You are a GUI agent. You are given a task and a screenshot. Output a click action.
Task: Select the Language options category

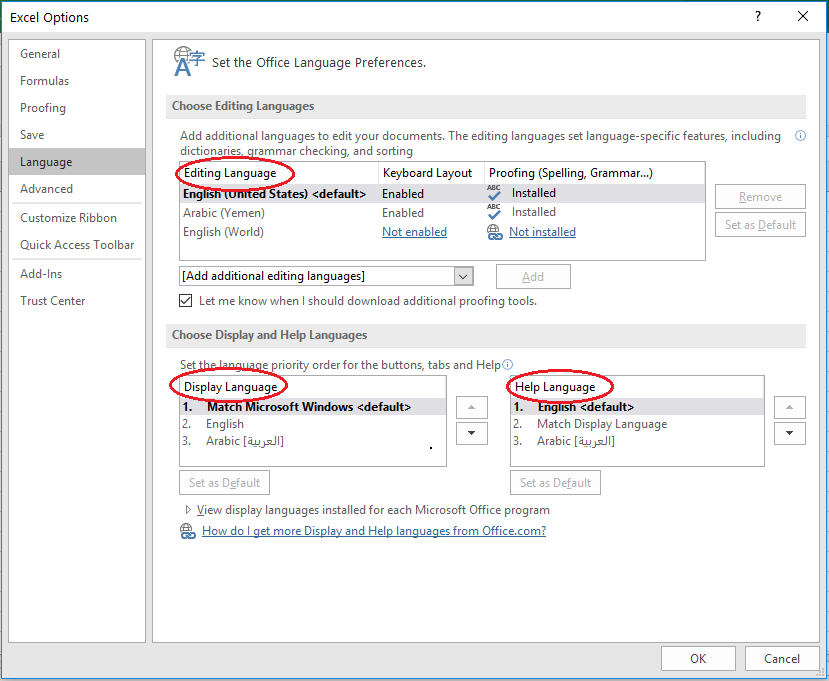(77, 162)
